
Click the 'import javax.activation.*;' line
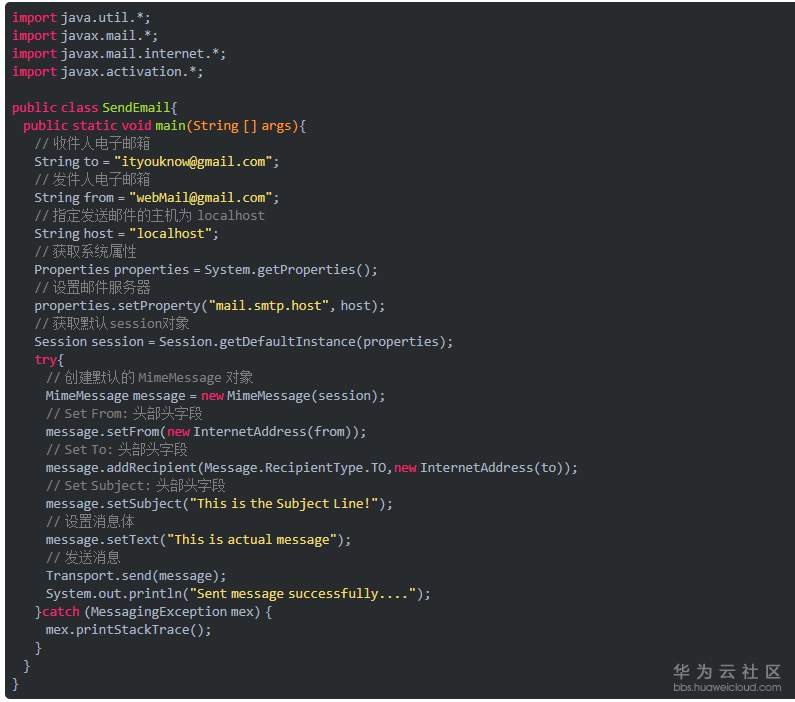[107, 72]
